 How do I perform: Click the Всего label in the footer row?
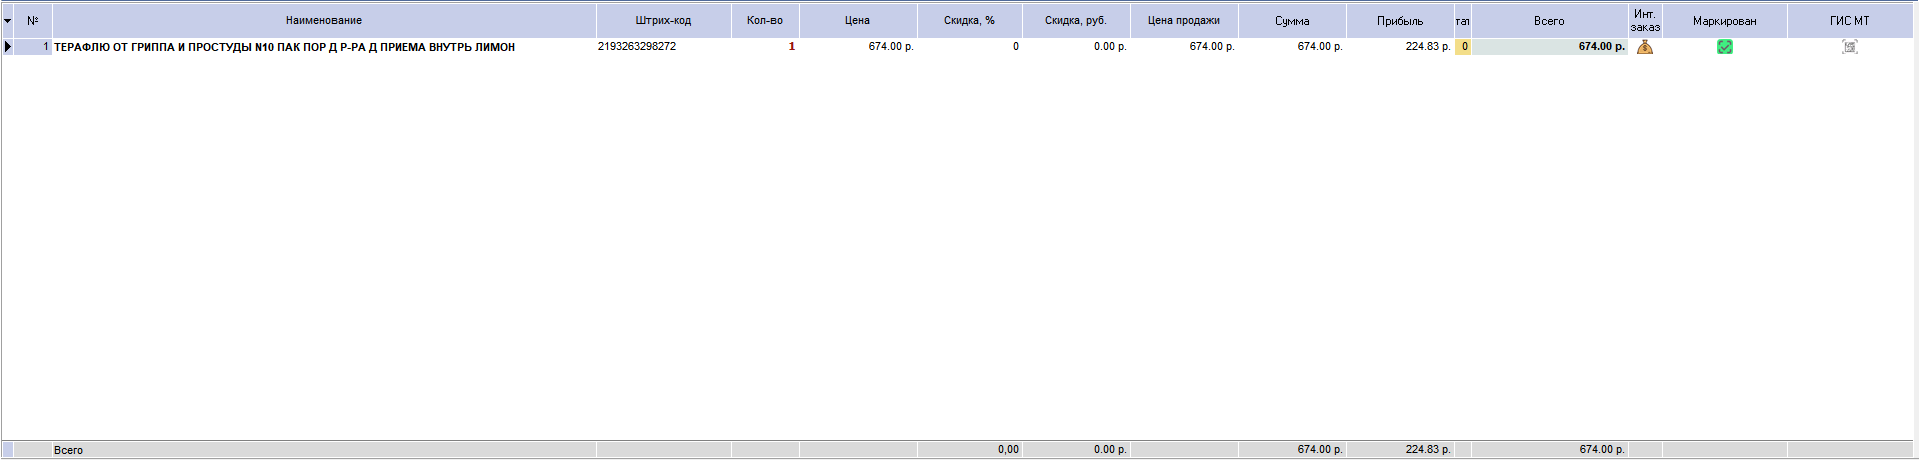tap(68, 450)
